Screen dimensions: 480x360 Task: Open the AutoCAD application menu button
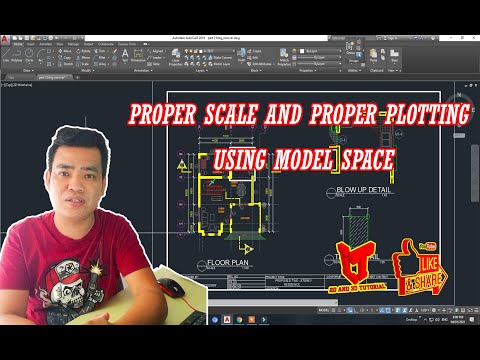click(5, 40)
